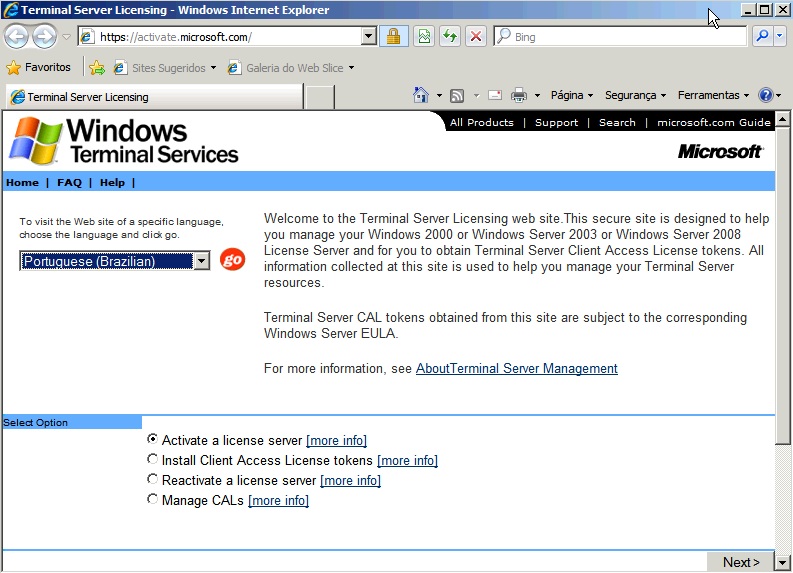This screenshot has width=793, height=573.
Task: Open Galeria do Web Slice item
Action: [291, 68]
